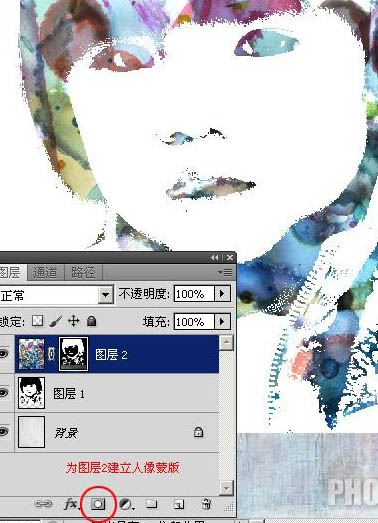Add a layer mask with mask button
The height and width of the screenshot is (523, 378).
[98, 504]
